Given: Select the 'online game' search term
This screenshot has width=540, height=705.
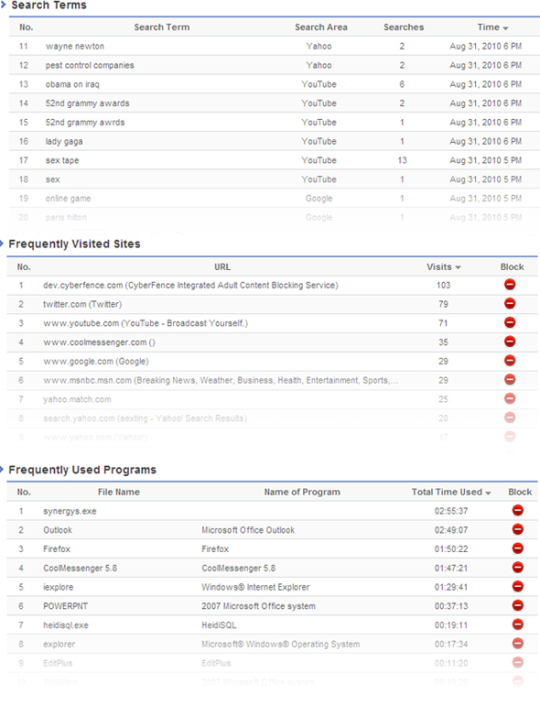Looking at the screenshot, I should [x=68, y=198].
